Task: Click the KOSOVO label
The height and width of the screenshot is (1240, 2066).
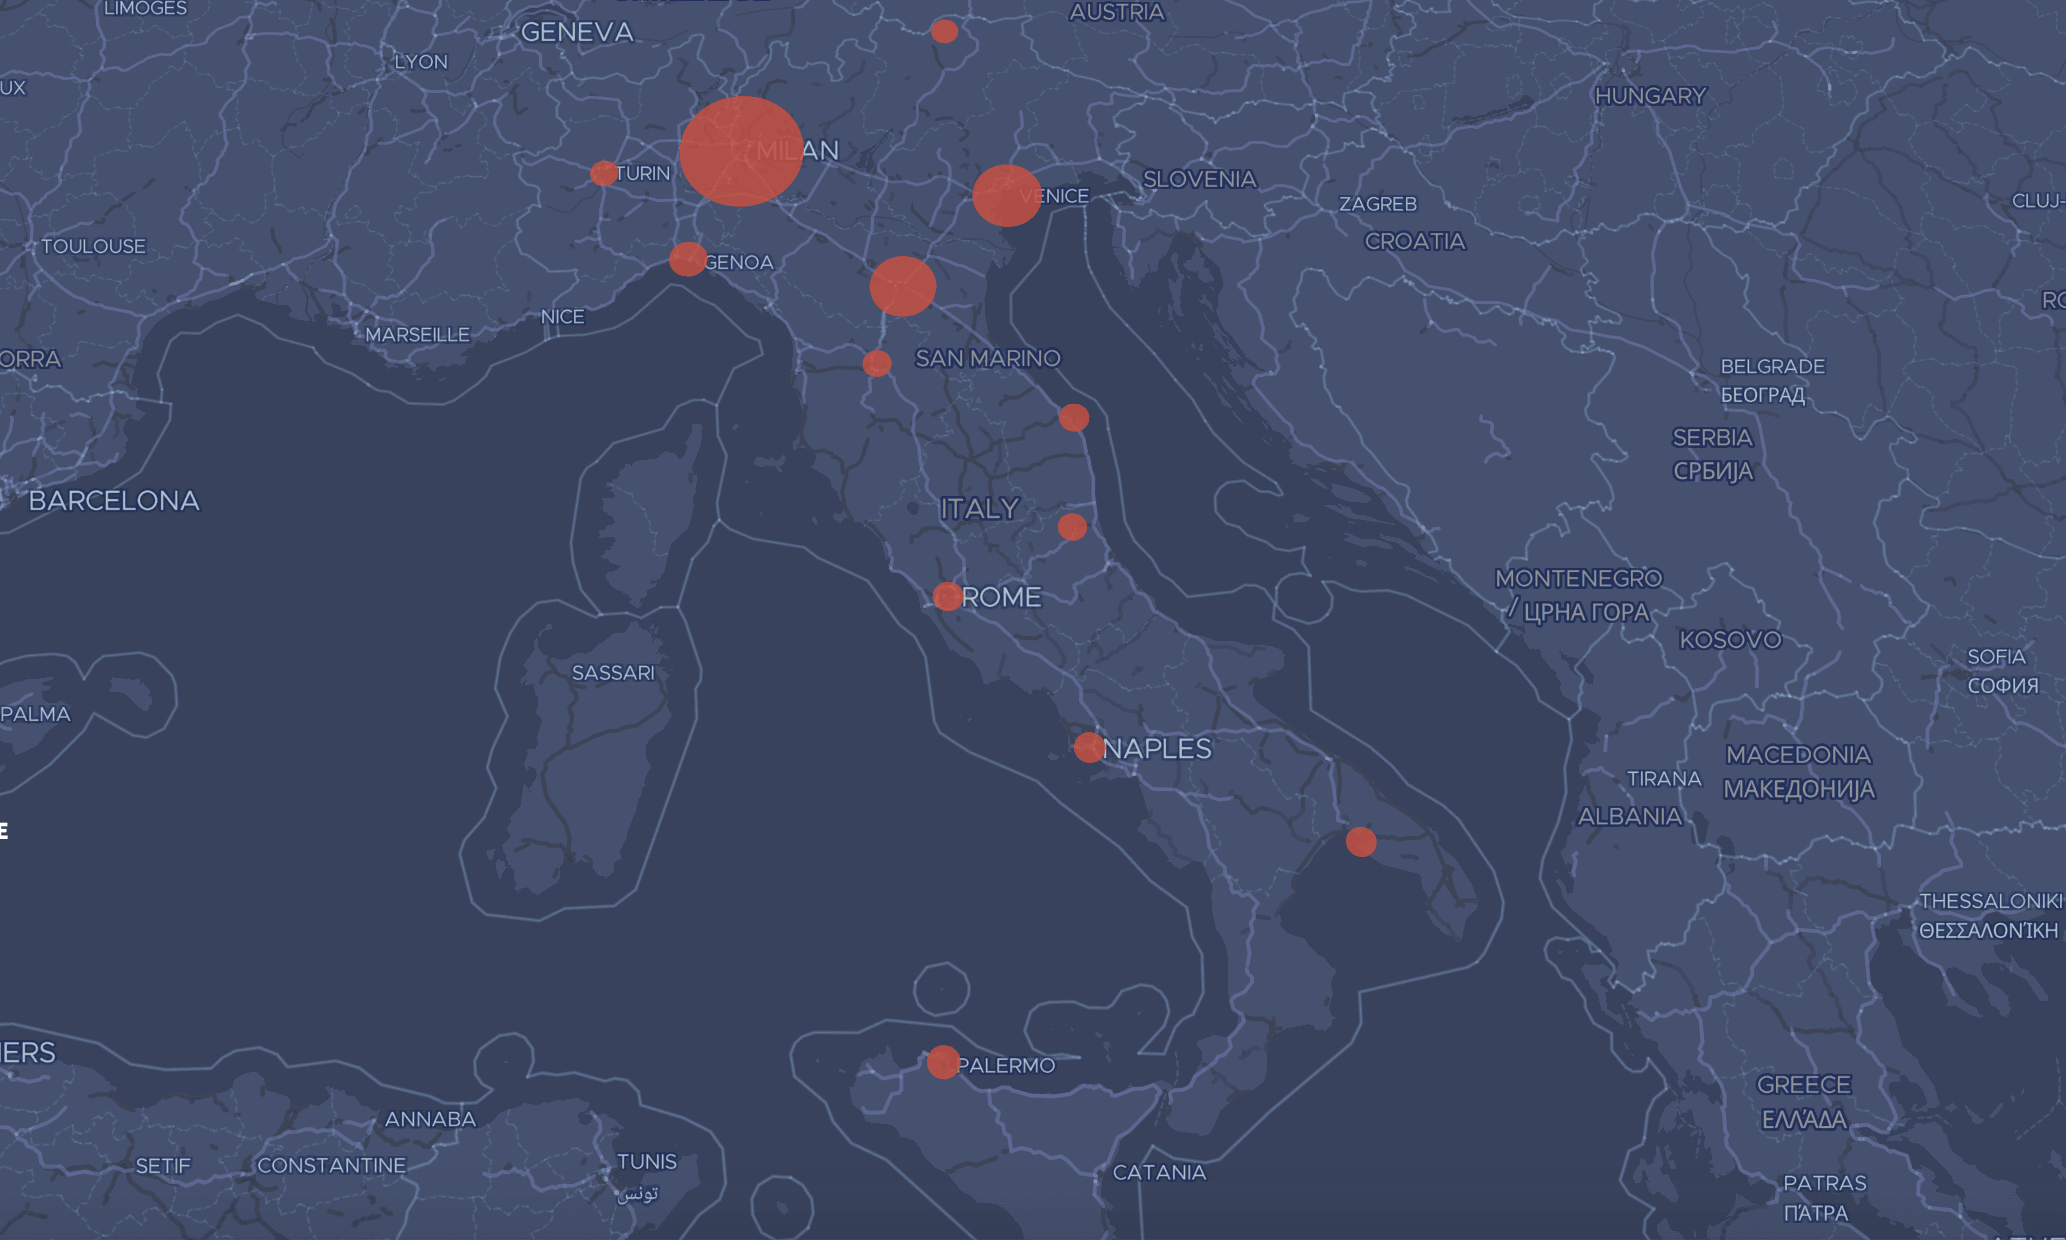Action: 1730,640
